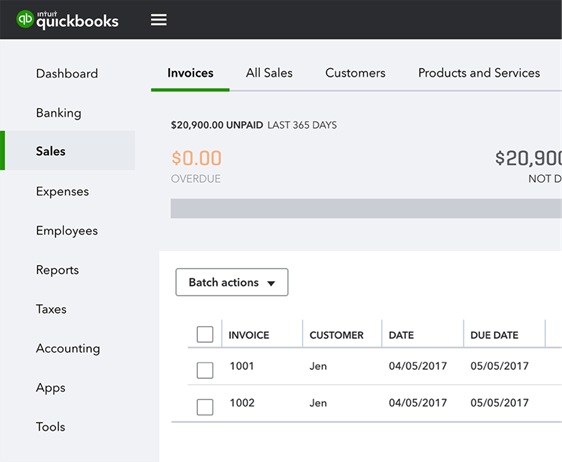
Task: Select the invoice 1002 checkbox
Action: [x=205, y=407]
